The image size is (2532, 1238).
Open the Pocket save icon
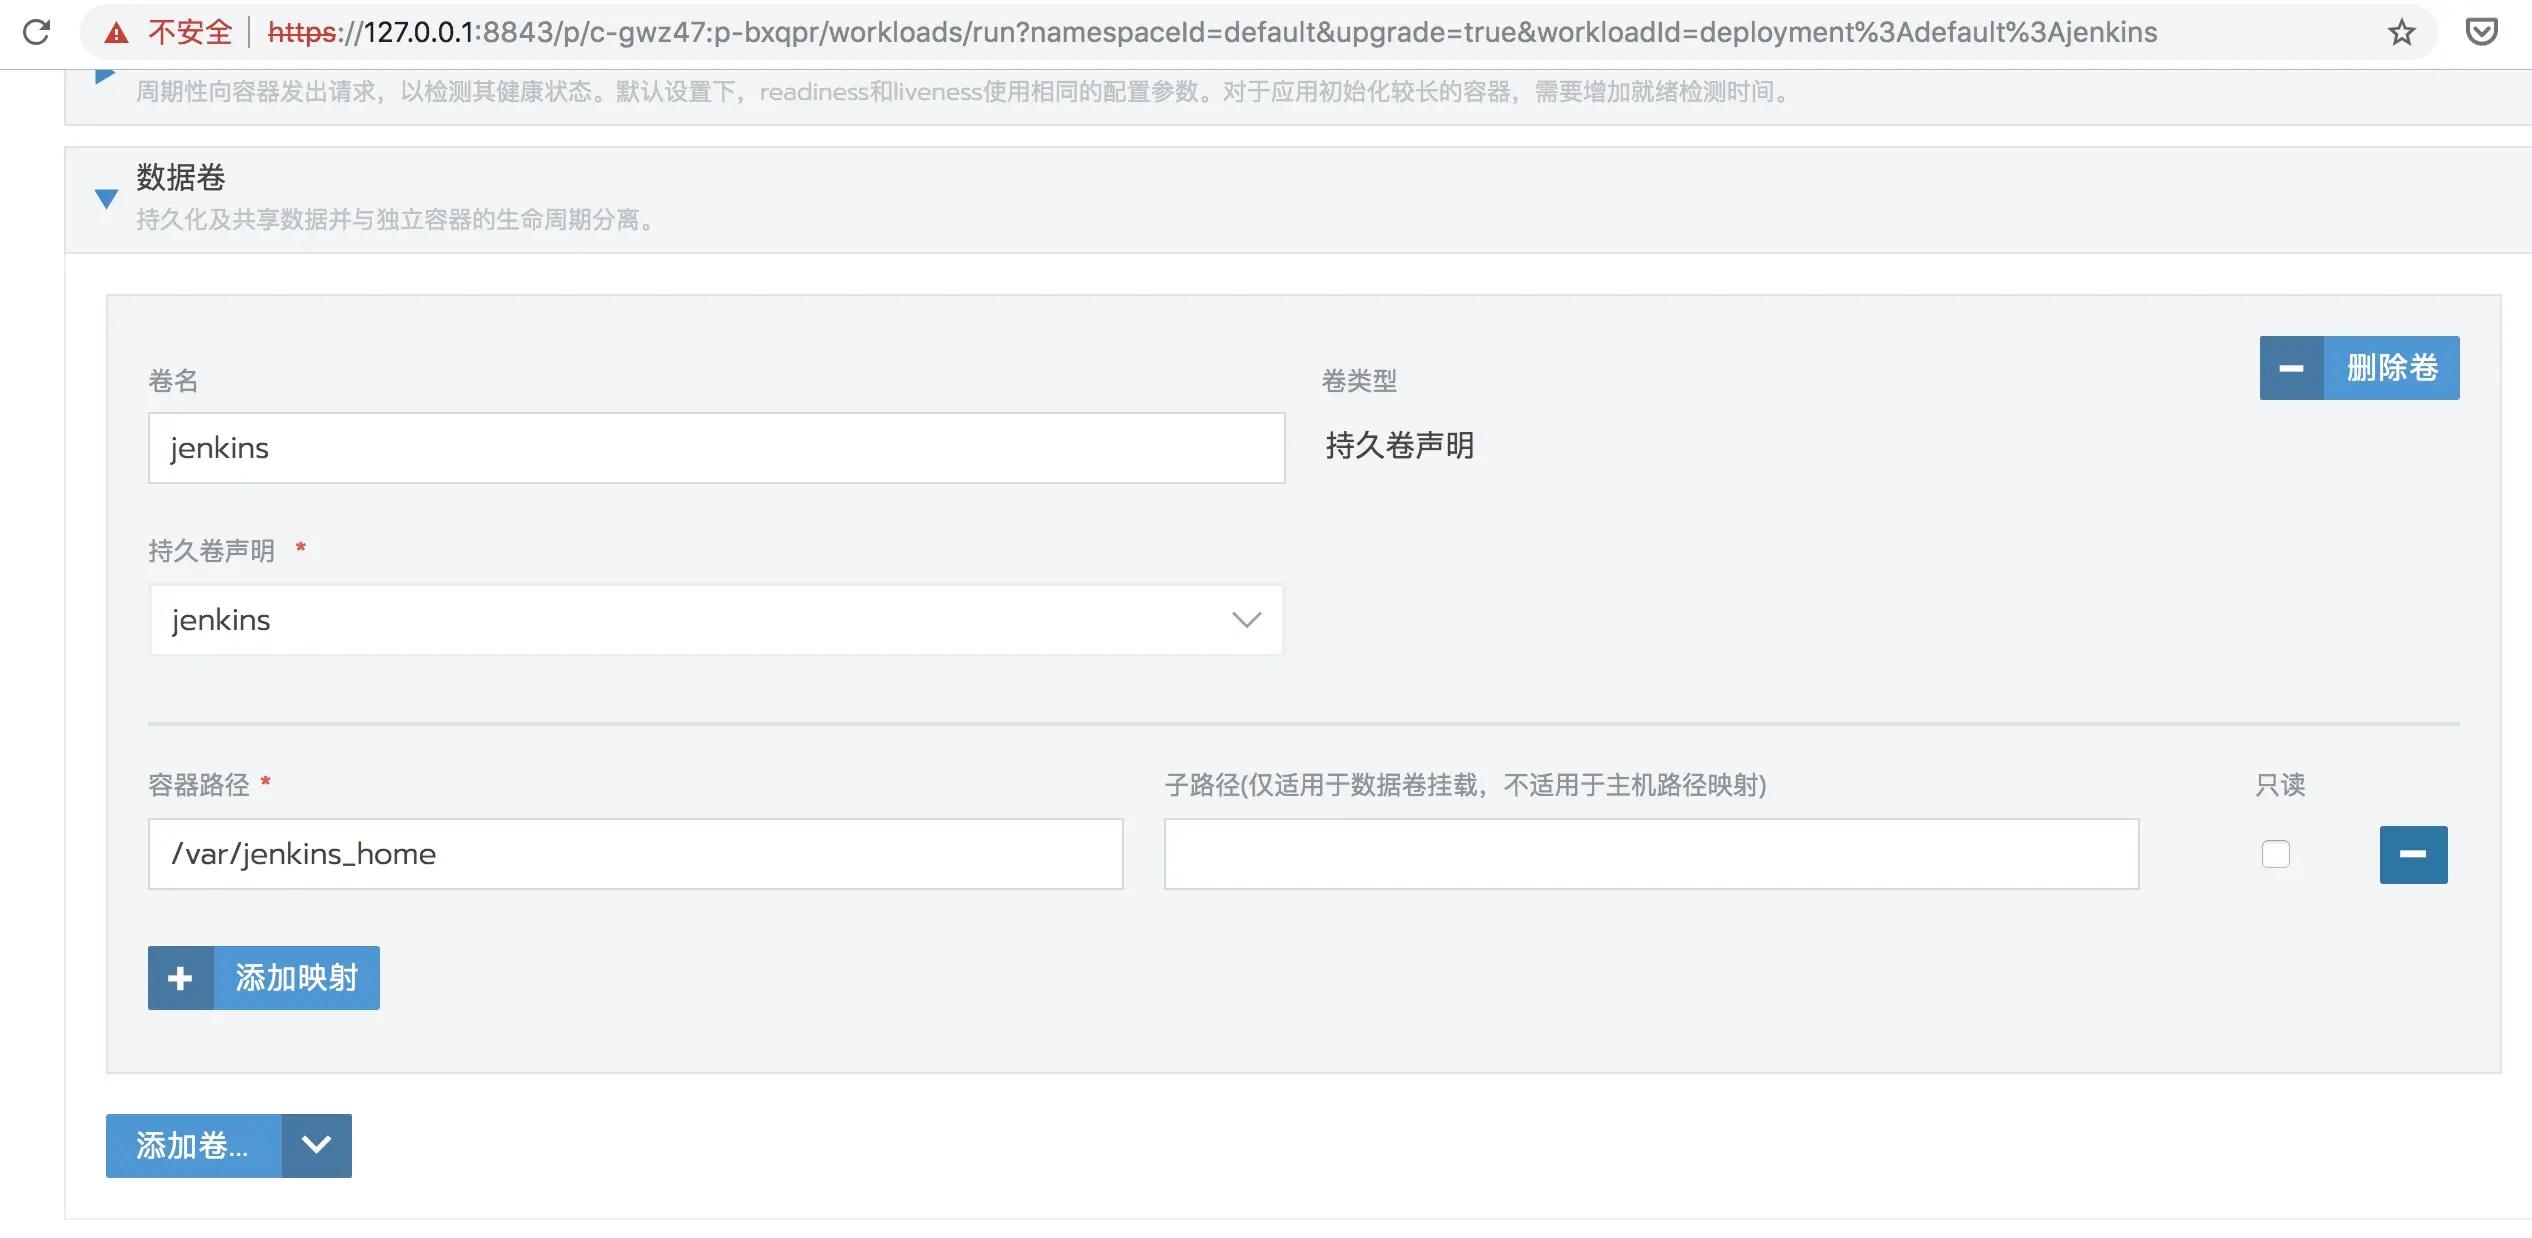coord(2481,33)
